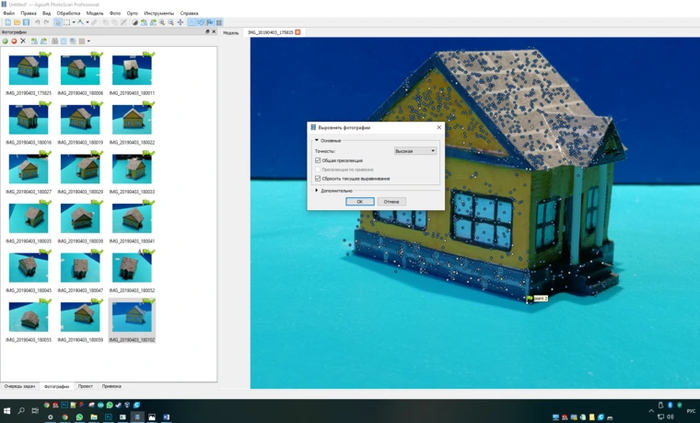Image resolution: width=700 pixels, height=423 pixels.
Task: Click the Save project toolbar icon
Action: tap(25, 22)
